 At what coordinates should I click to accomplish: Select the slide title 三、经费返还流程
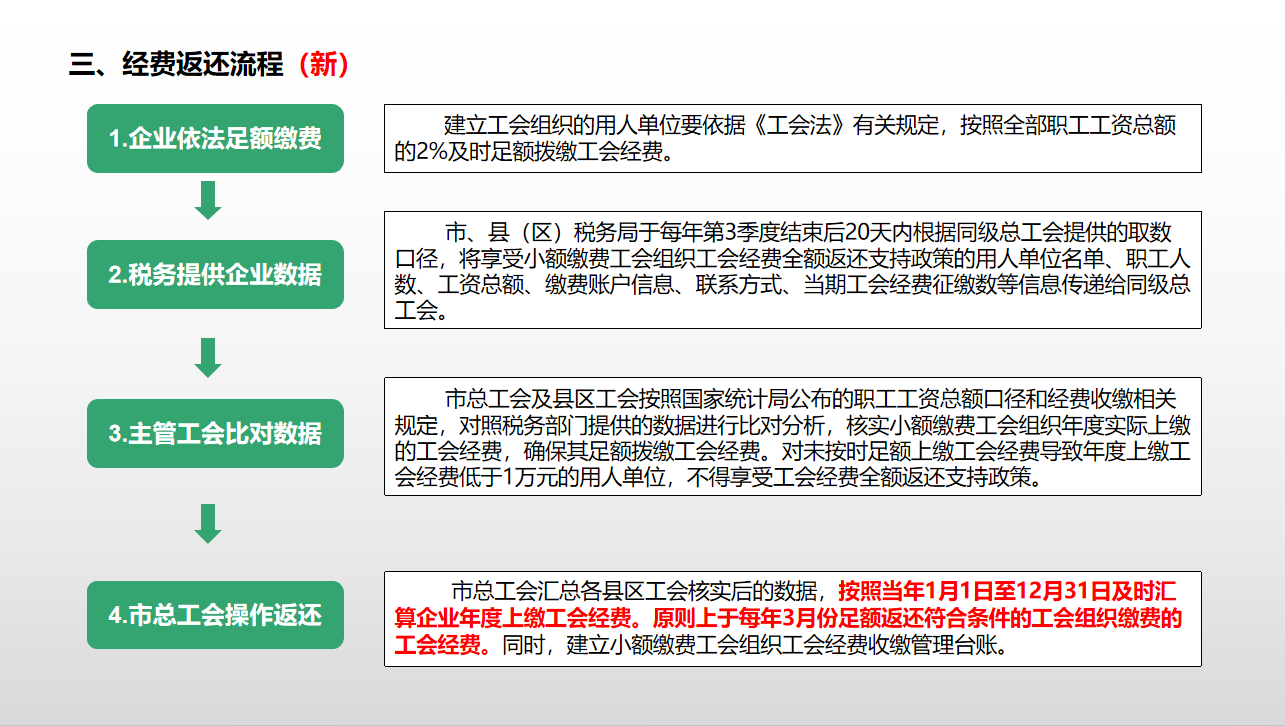click(x=176, y=65)
